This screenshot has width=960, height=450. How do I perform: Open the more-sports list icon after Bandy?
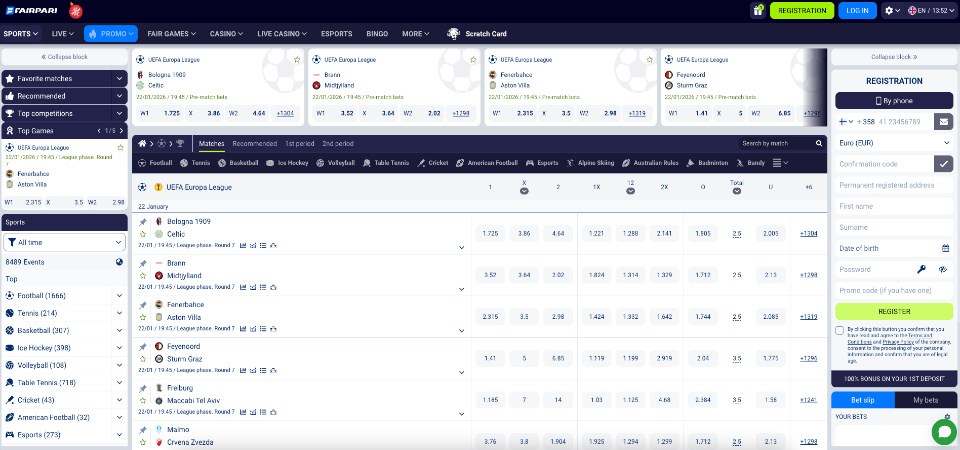click(780, 163)
